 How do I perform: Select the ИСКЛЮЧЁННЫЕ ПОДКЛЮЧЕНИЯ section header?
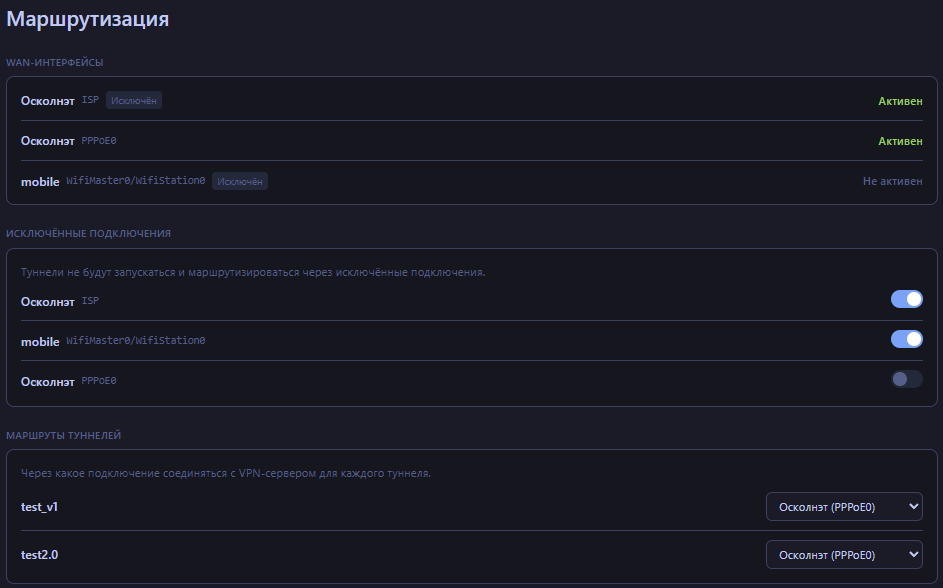tap(89, 233)
